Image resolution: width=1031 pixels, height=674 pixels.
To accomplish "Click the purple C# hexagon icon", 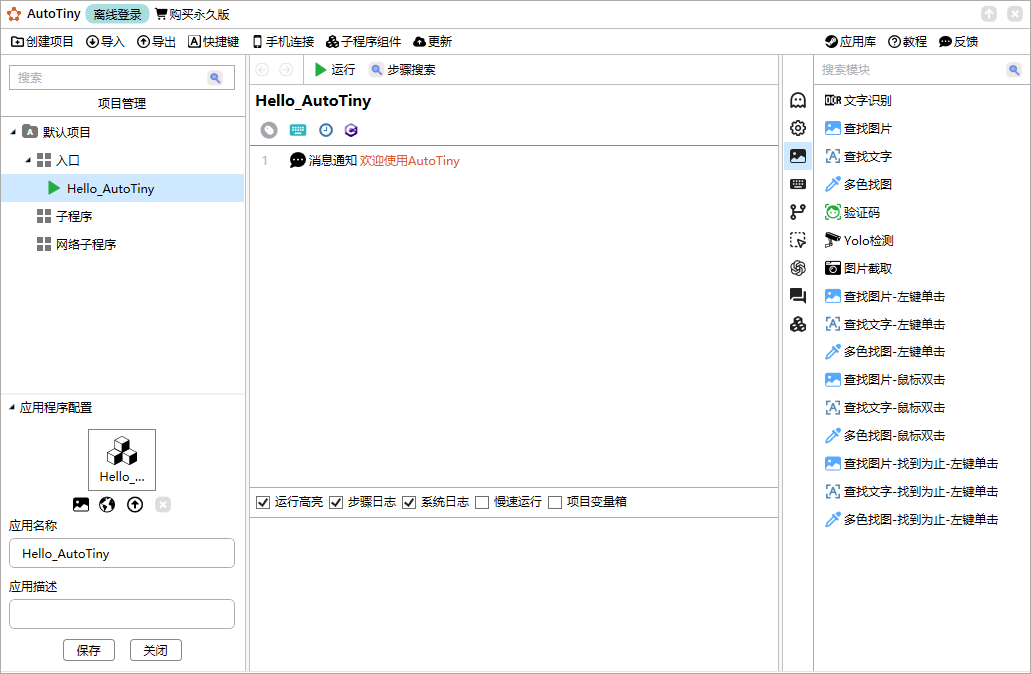I will [x=351, y=130].
